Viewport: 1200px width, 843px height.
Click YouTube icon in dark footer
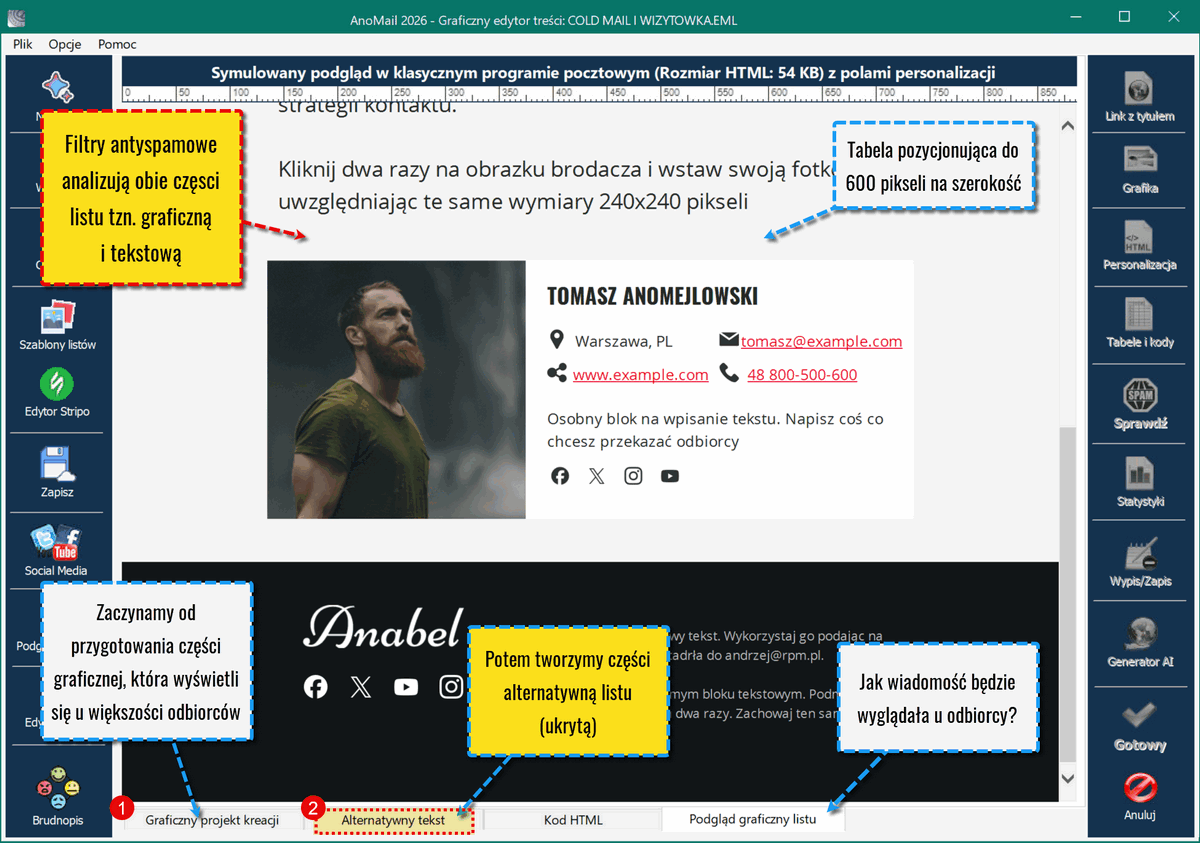(x=406, y=687)
